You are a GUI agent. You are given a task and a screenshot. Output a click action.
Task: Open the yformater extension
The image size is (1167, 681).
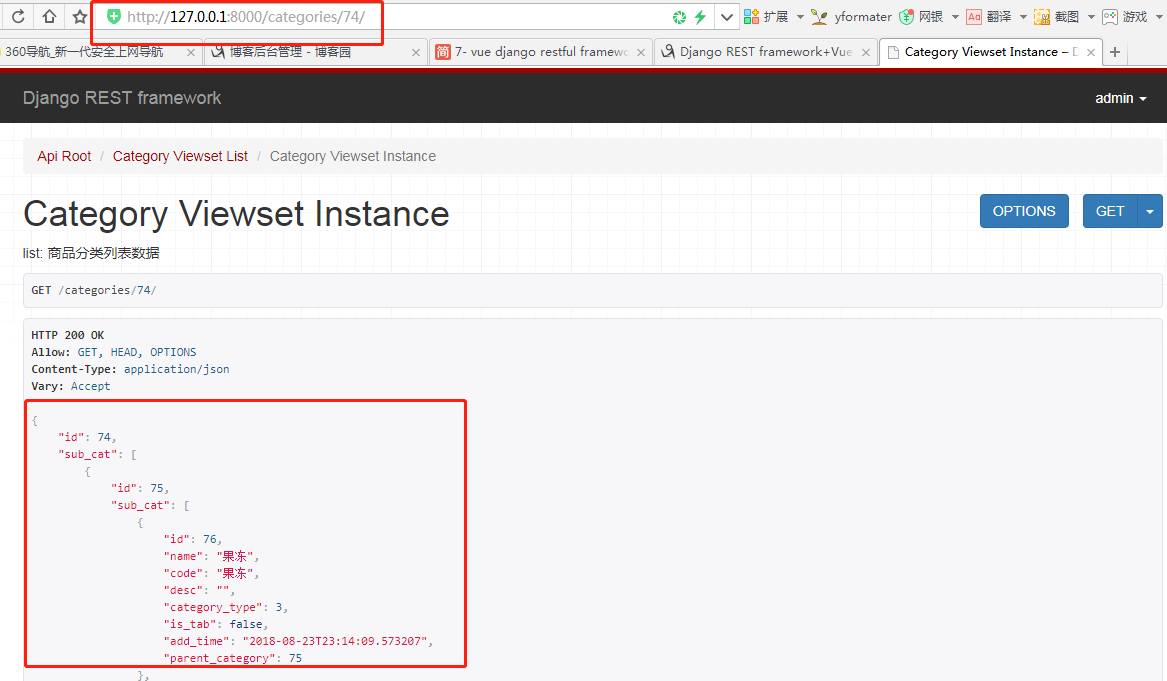[851, 16]
